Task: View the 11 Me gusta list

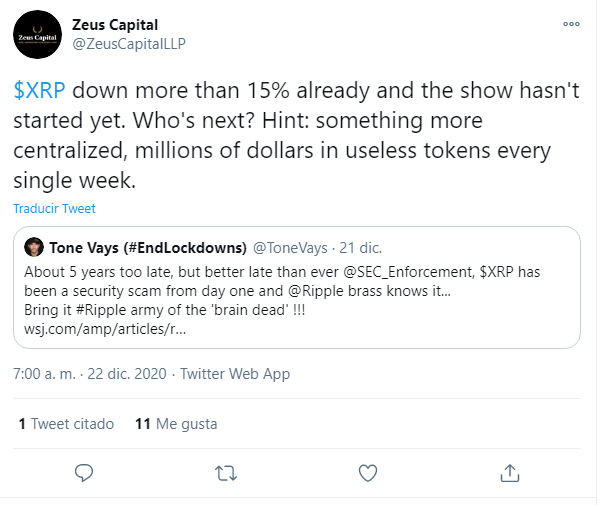Action: (x=175, y=424)
